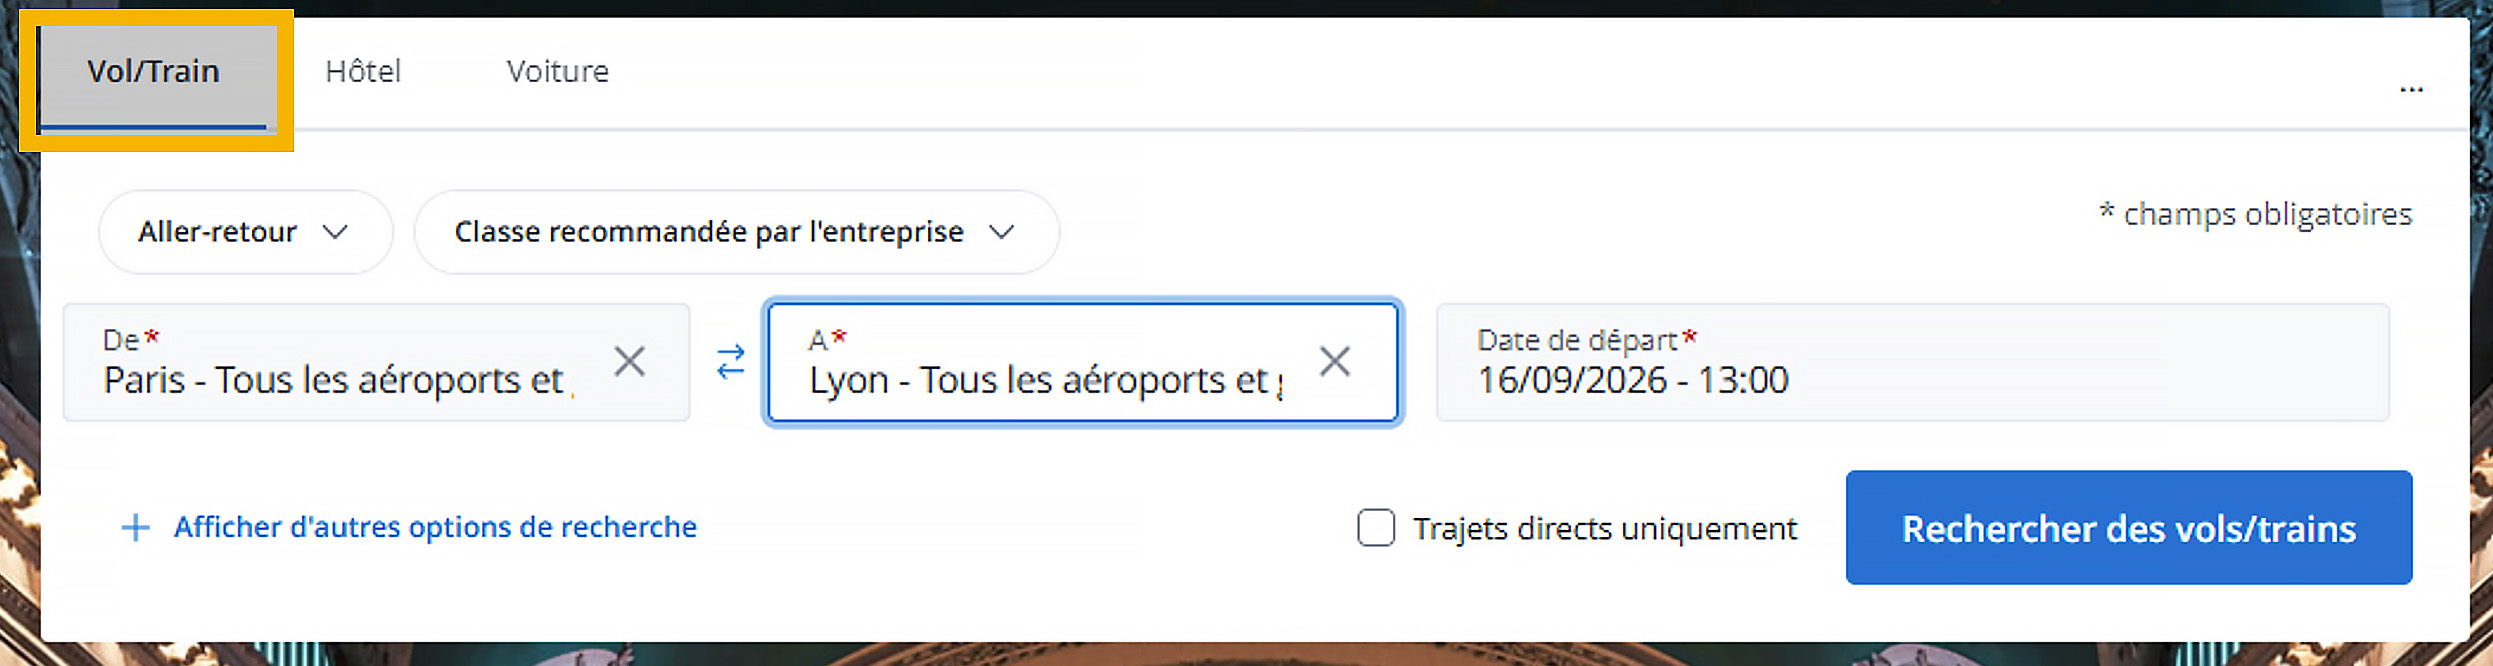This screenshot has height=666, width=2493.
Task: Open the three-dots more options menu
Action: pos(2411,88)
